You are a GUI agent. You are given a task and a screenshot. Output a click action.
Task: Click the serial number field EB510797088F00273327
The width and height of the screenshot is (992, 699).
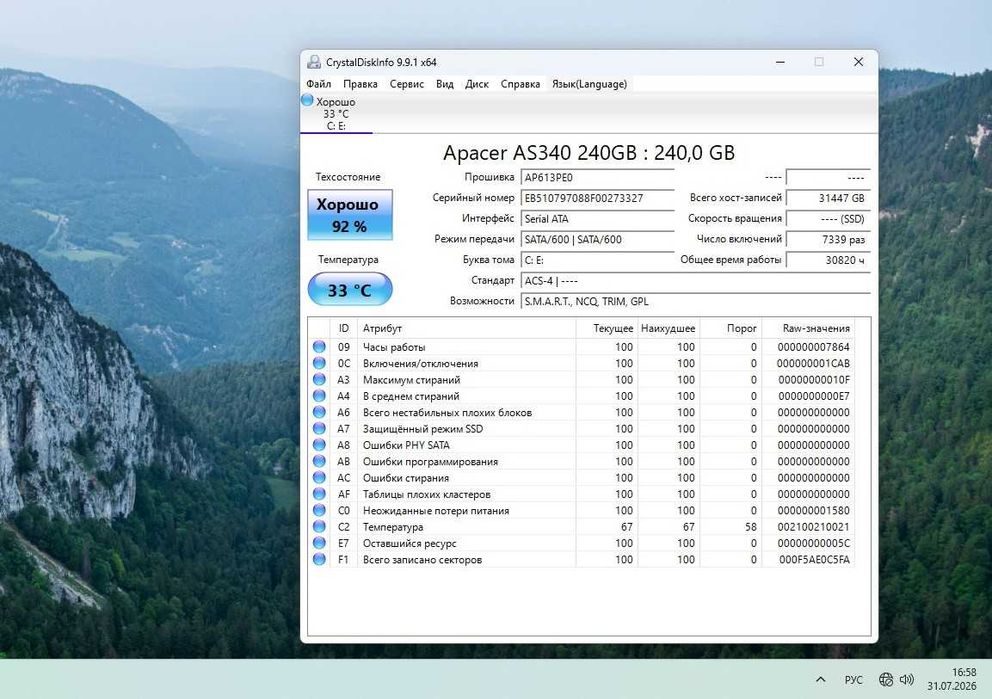(598, 198)
